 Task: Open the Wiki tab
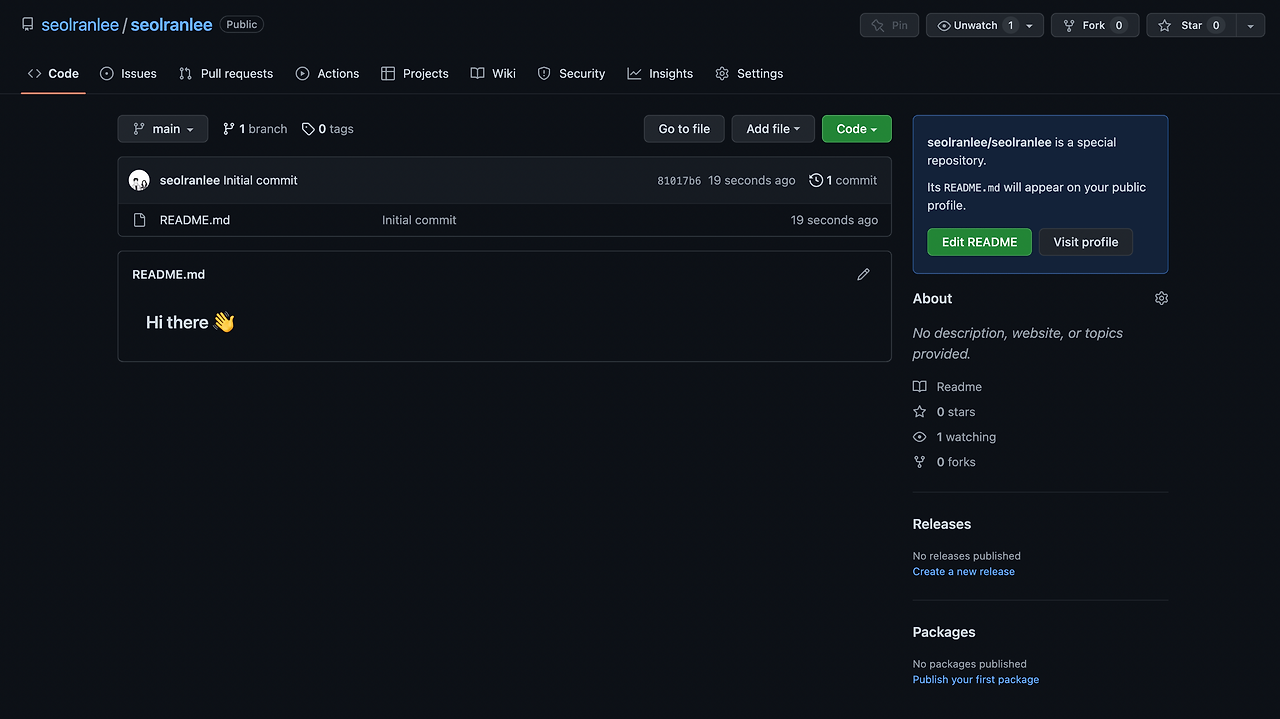[493, 74]
